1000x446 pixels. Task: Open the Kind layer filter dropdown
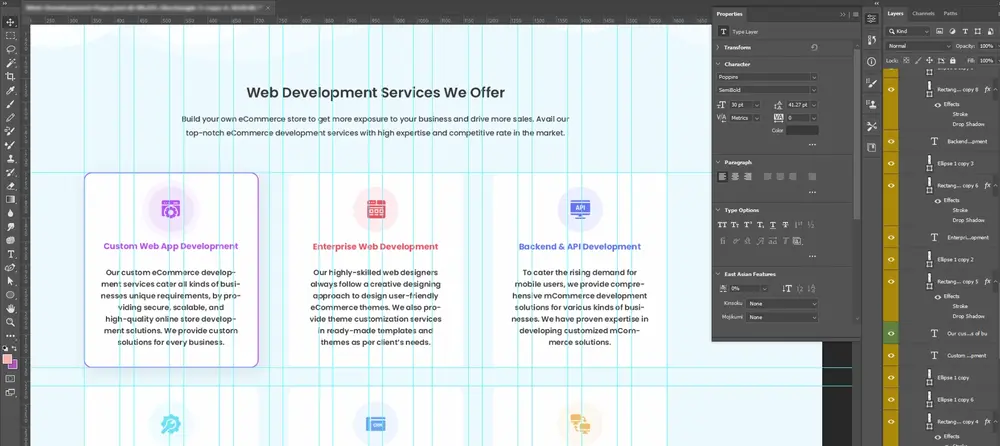pyautogui.click(x=908, y=31)
